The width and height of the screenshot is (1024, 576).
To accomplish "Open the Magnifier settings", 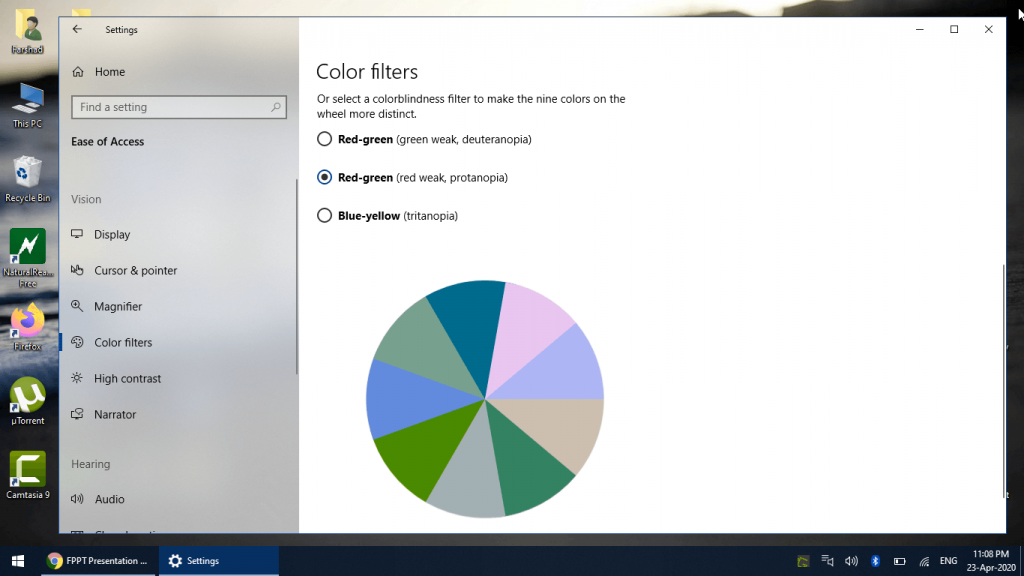I will 120,306.
